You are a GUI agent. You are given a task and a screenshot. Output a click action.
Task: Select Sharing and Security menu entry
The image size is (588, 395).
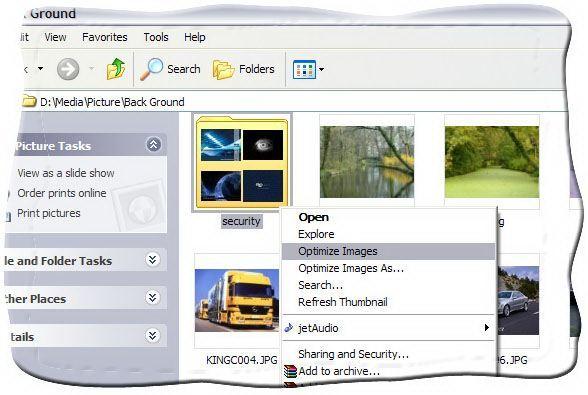pos(353,354)
